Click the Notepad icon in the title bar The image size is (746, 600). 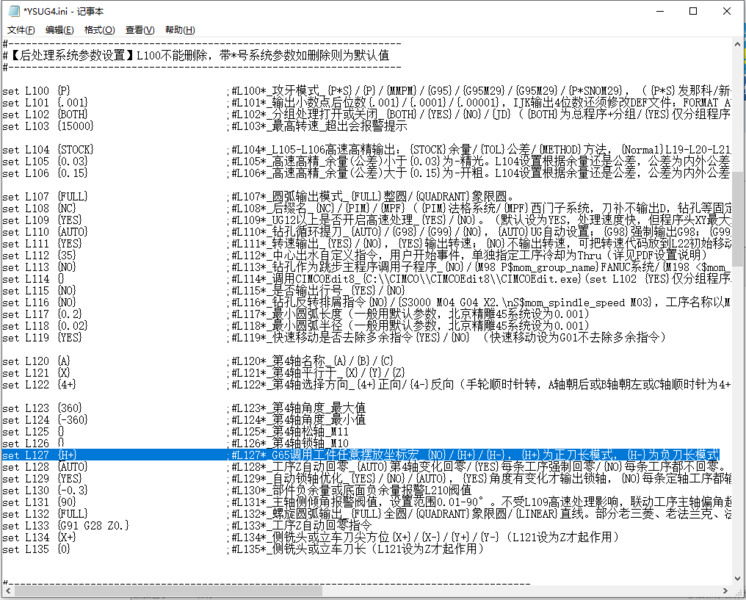pos(11,9)
